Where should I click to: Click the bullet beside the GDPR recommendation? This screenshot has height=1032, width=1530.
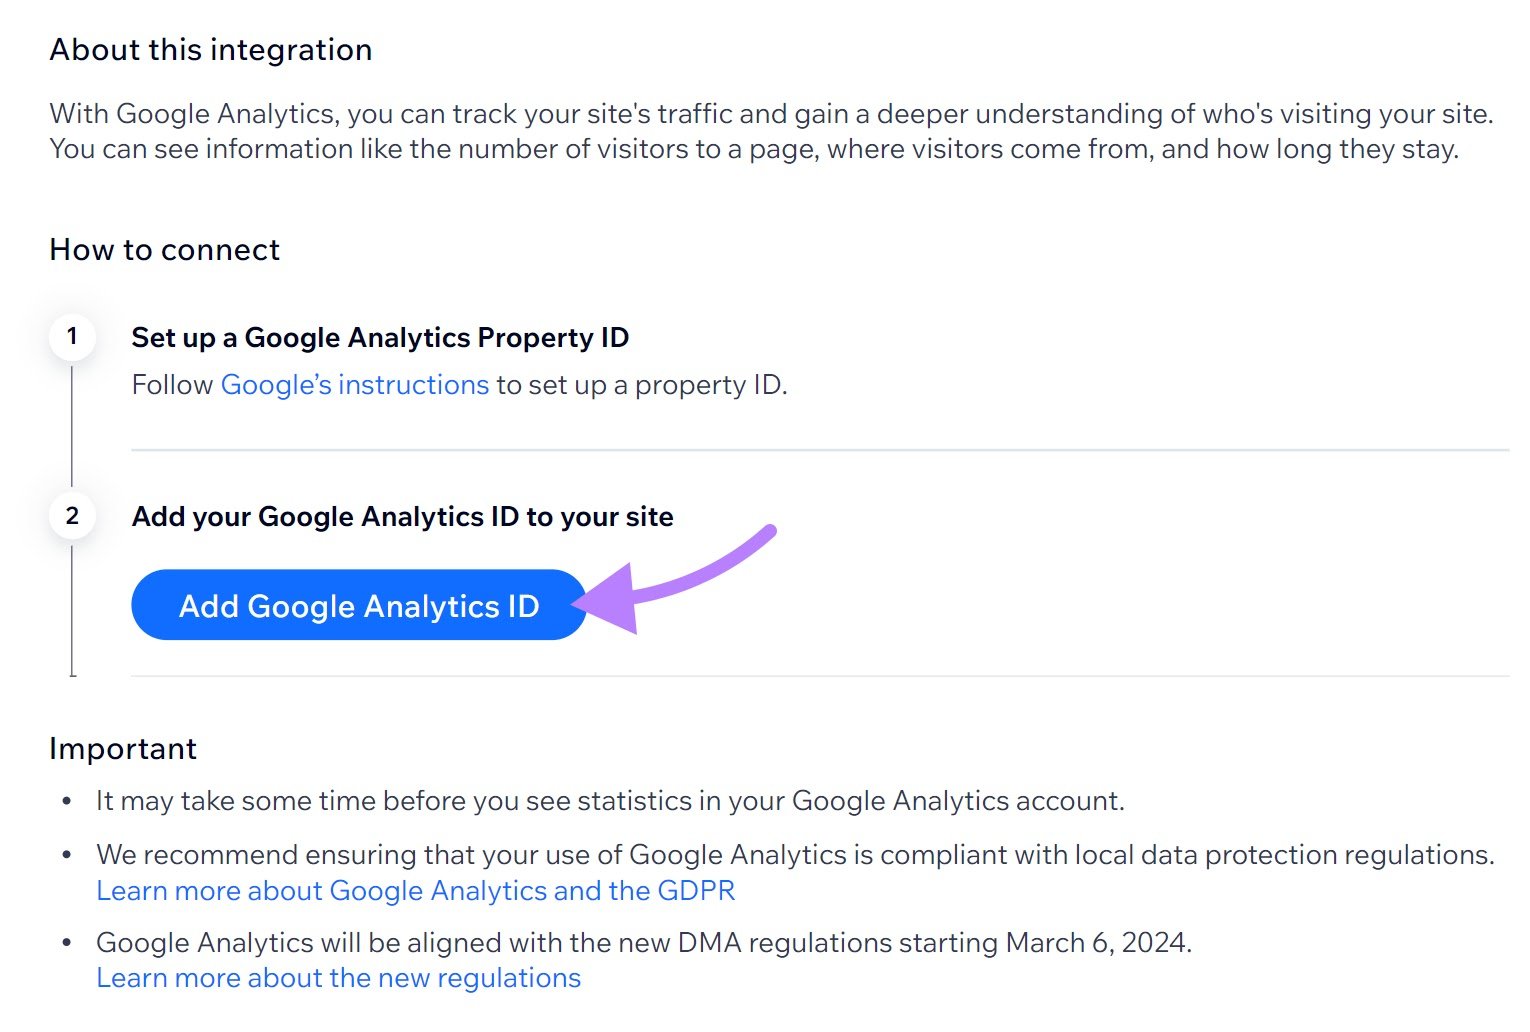pos(67,854)
